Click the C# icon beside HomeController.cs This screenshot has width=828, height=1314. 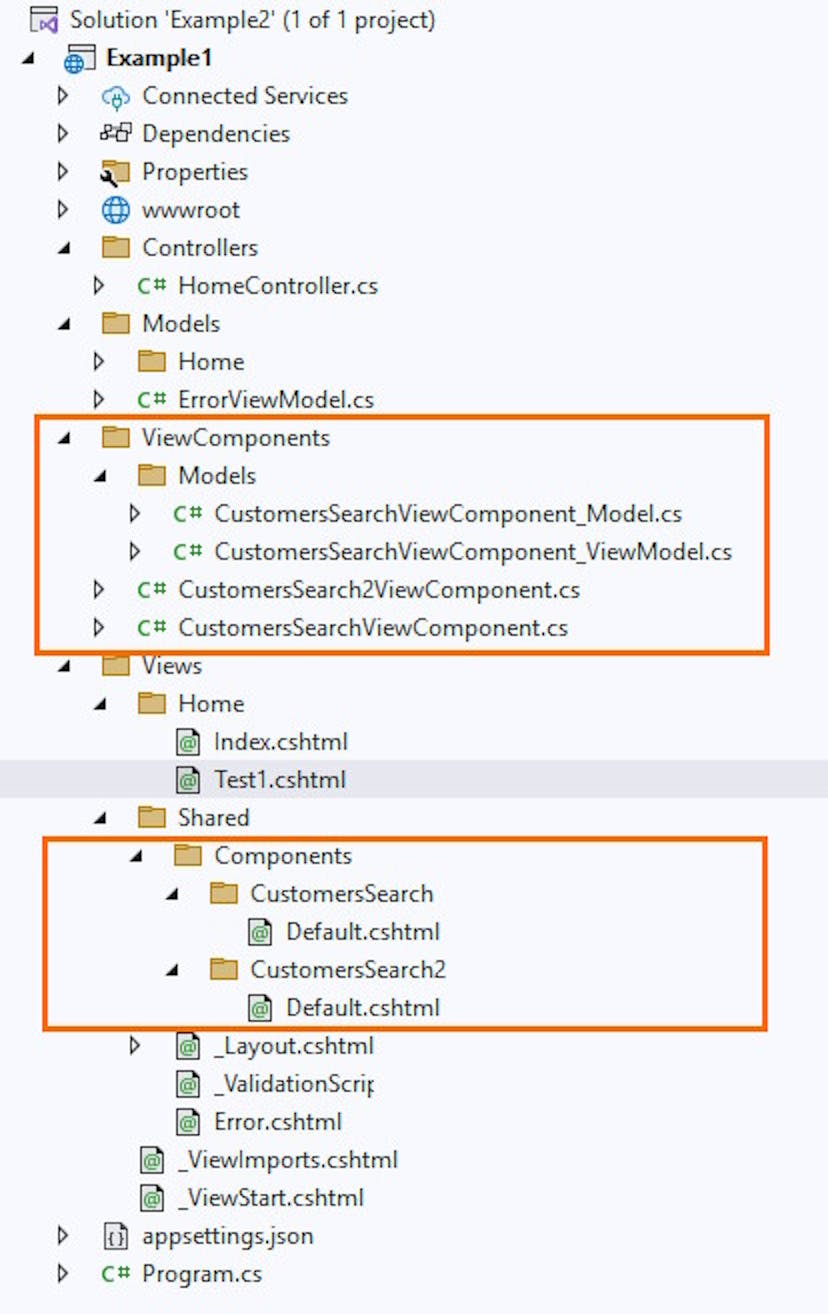(x=152, y=286)
